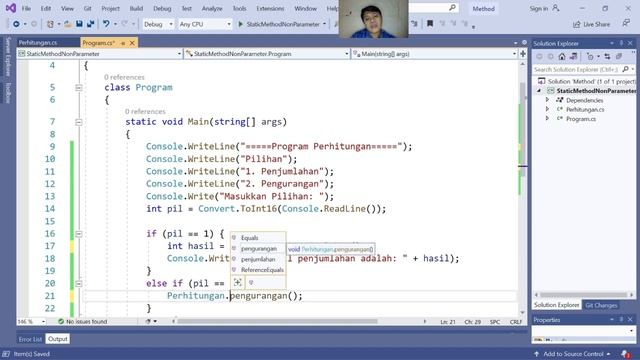The width and height of the screenshot is (640, 360).
Task: Click the editor tab settings gear icon
Action: pos(524,42)
